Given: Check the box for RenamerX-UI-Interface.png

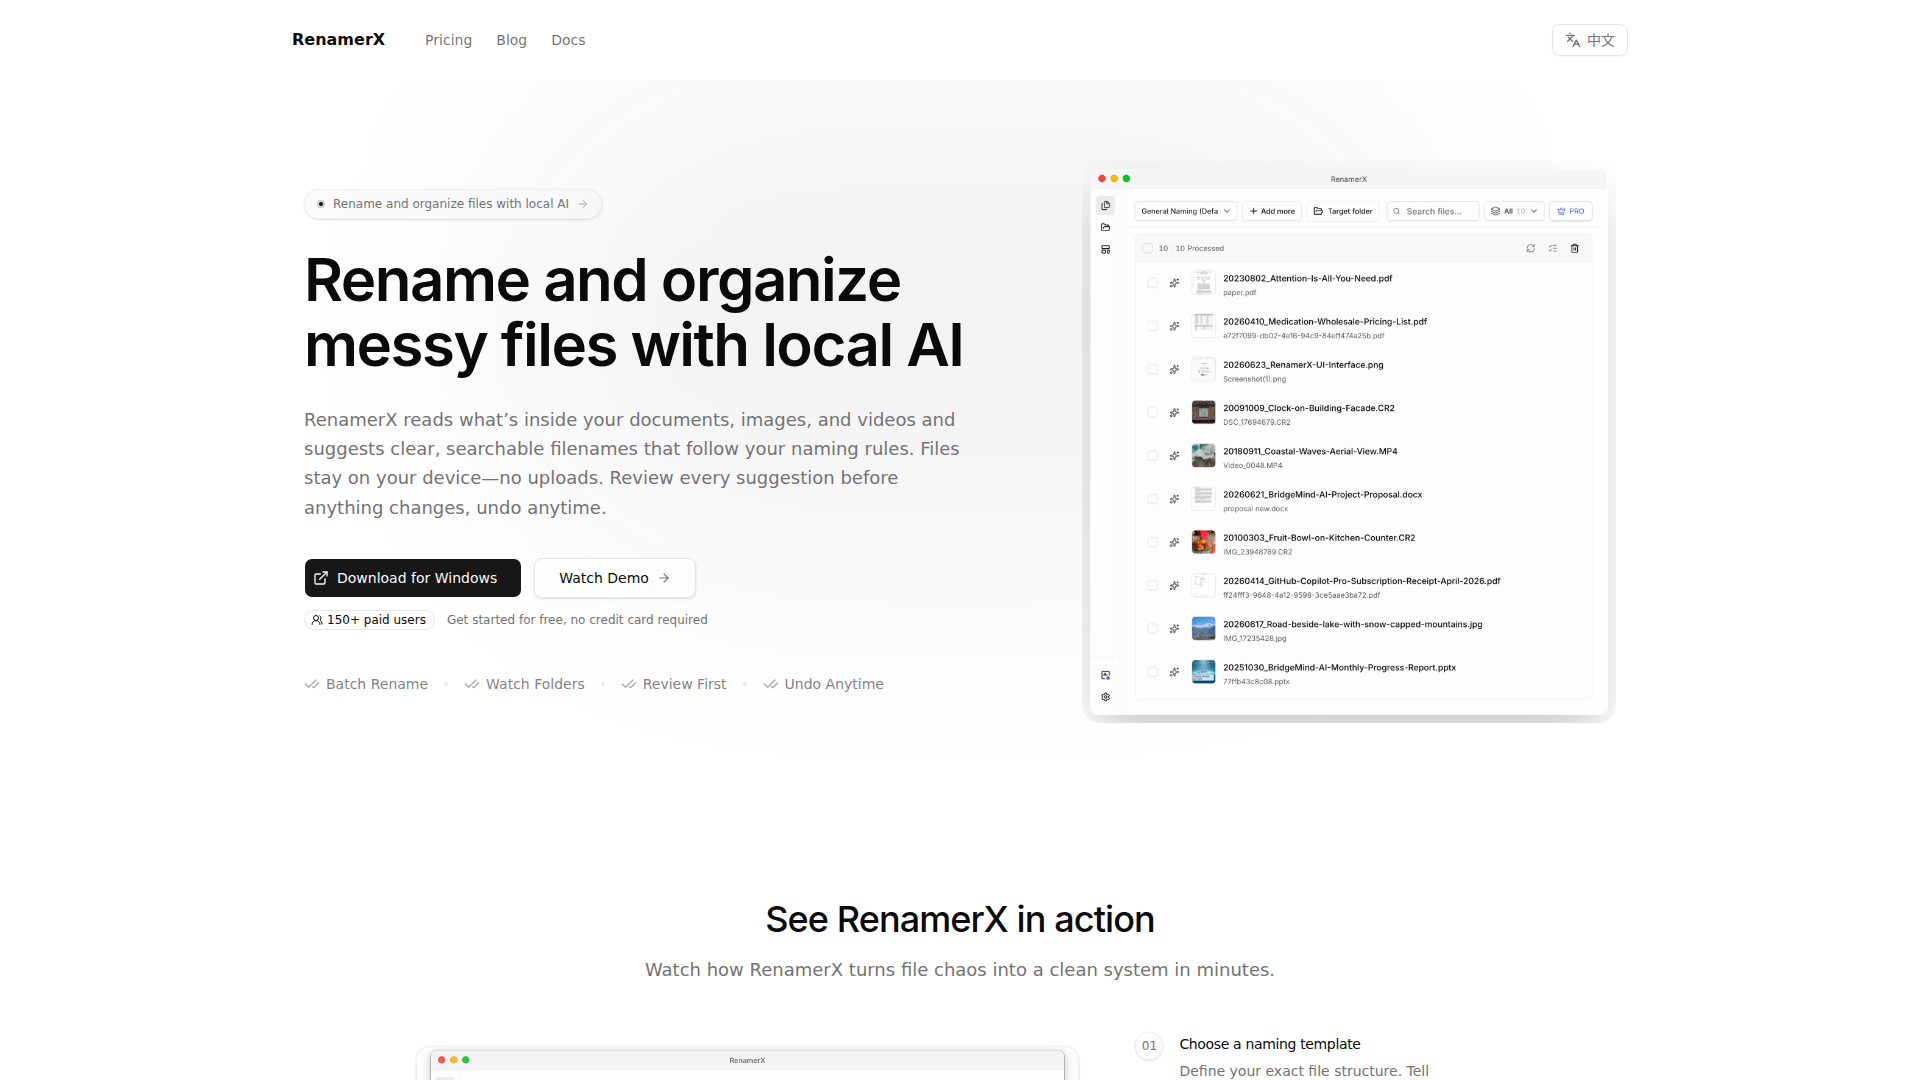Looking at the screenshot, I should [1152, 369].
